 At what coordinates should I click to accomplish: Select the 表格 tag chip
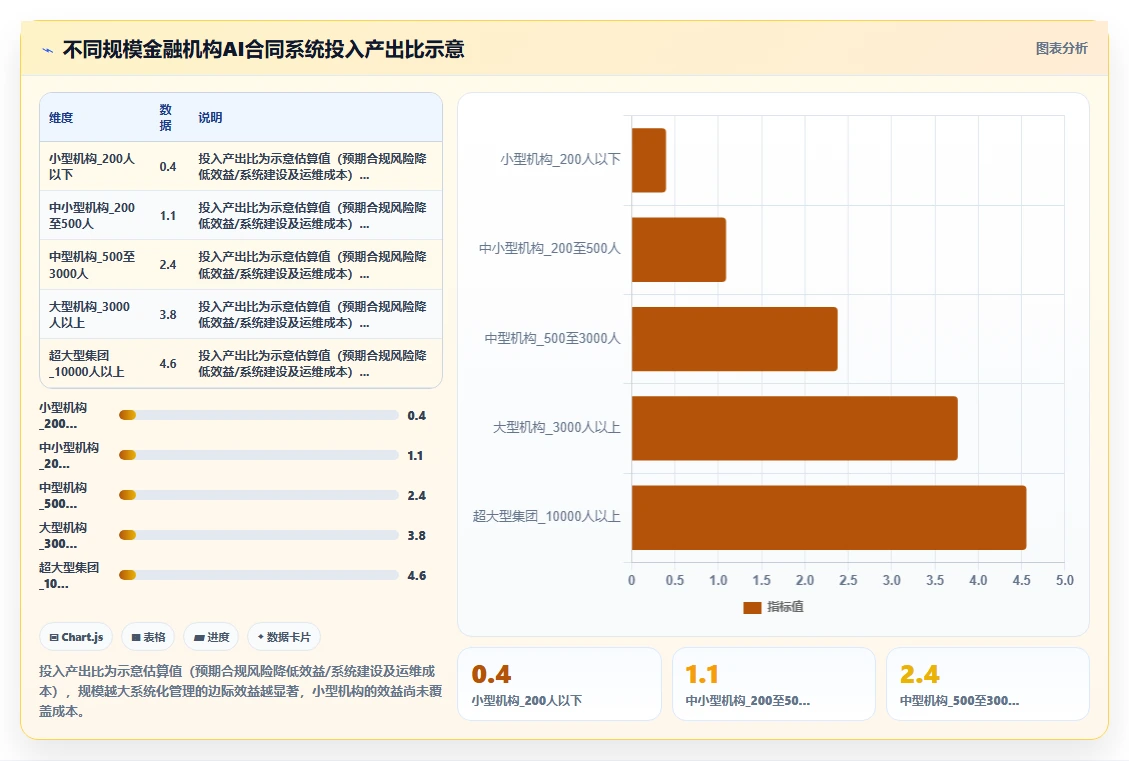[148, 637]
